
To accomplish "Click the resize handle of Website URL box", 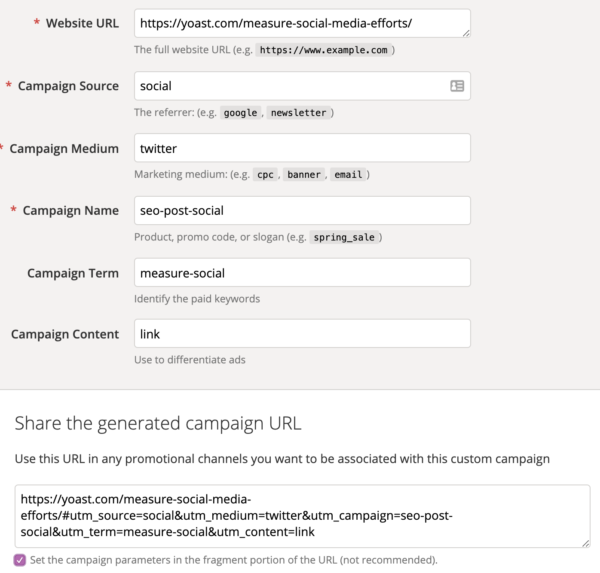I will coord(466,33).
